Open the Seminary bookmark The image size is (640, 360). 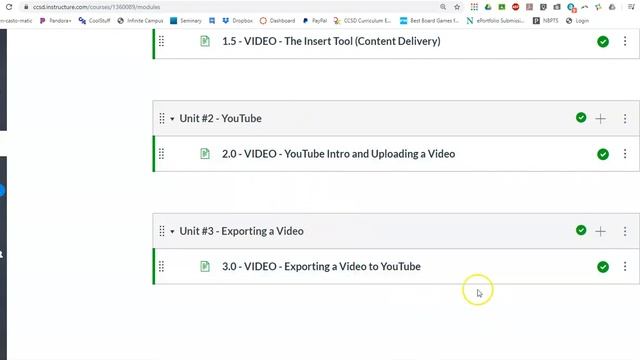coord(186,20)
